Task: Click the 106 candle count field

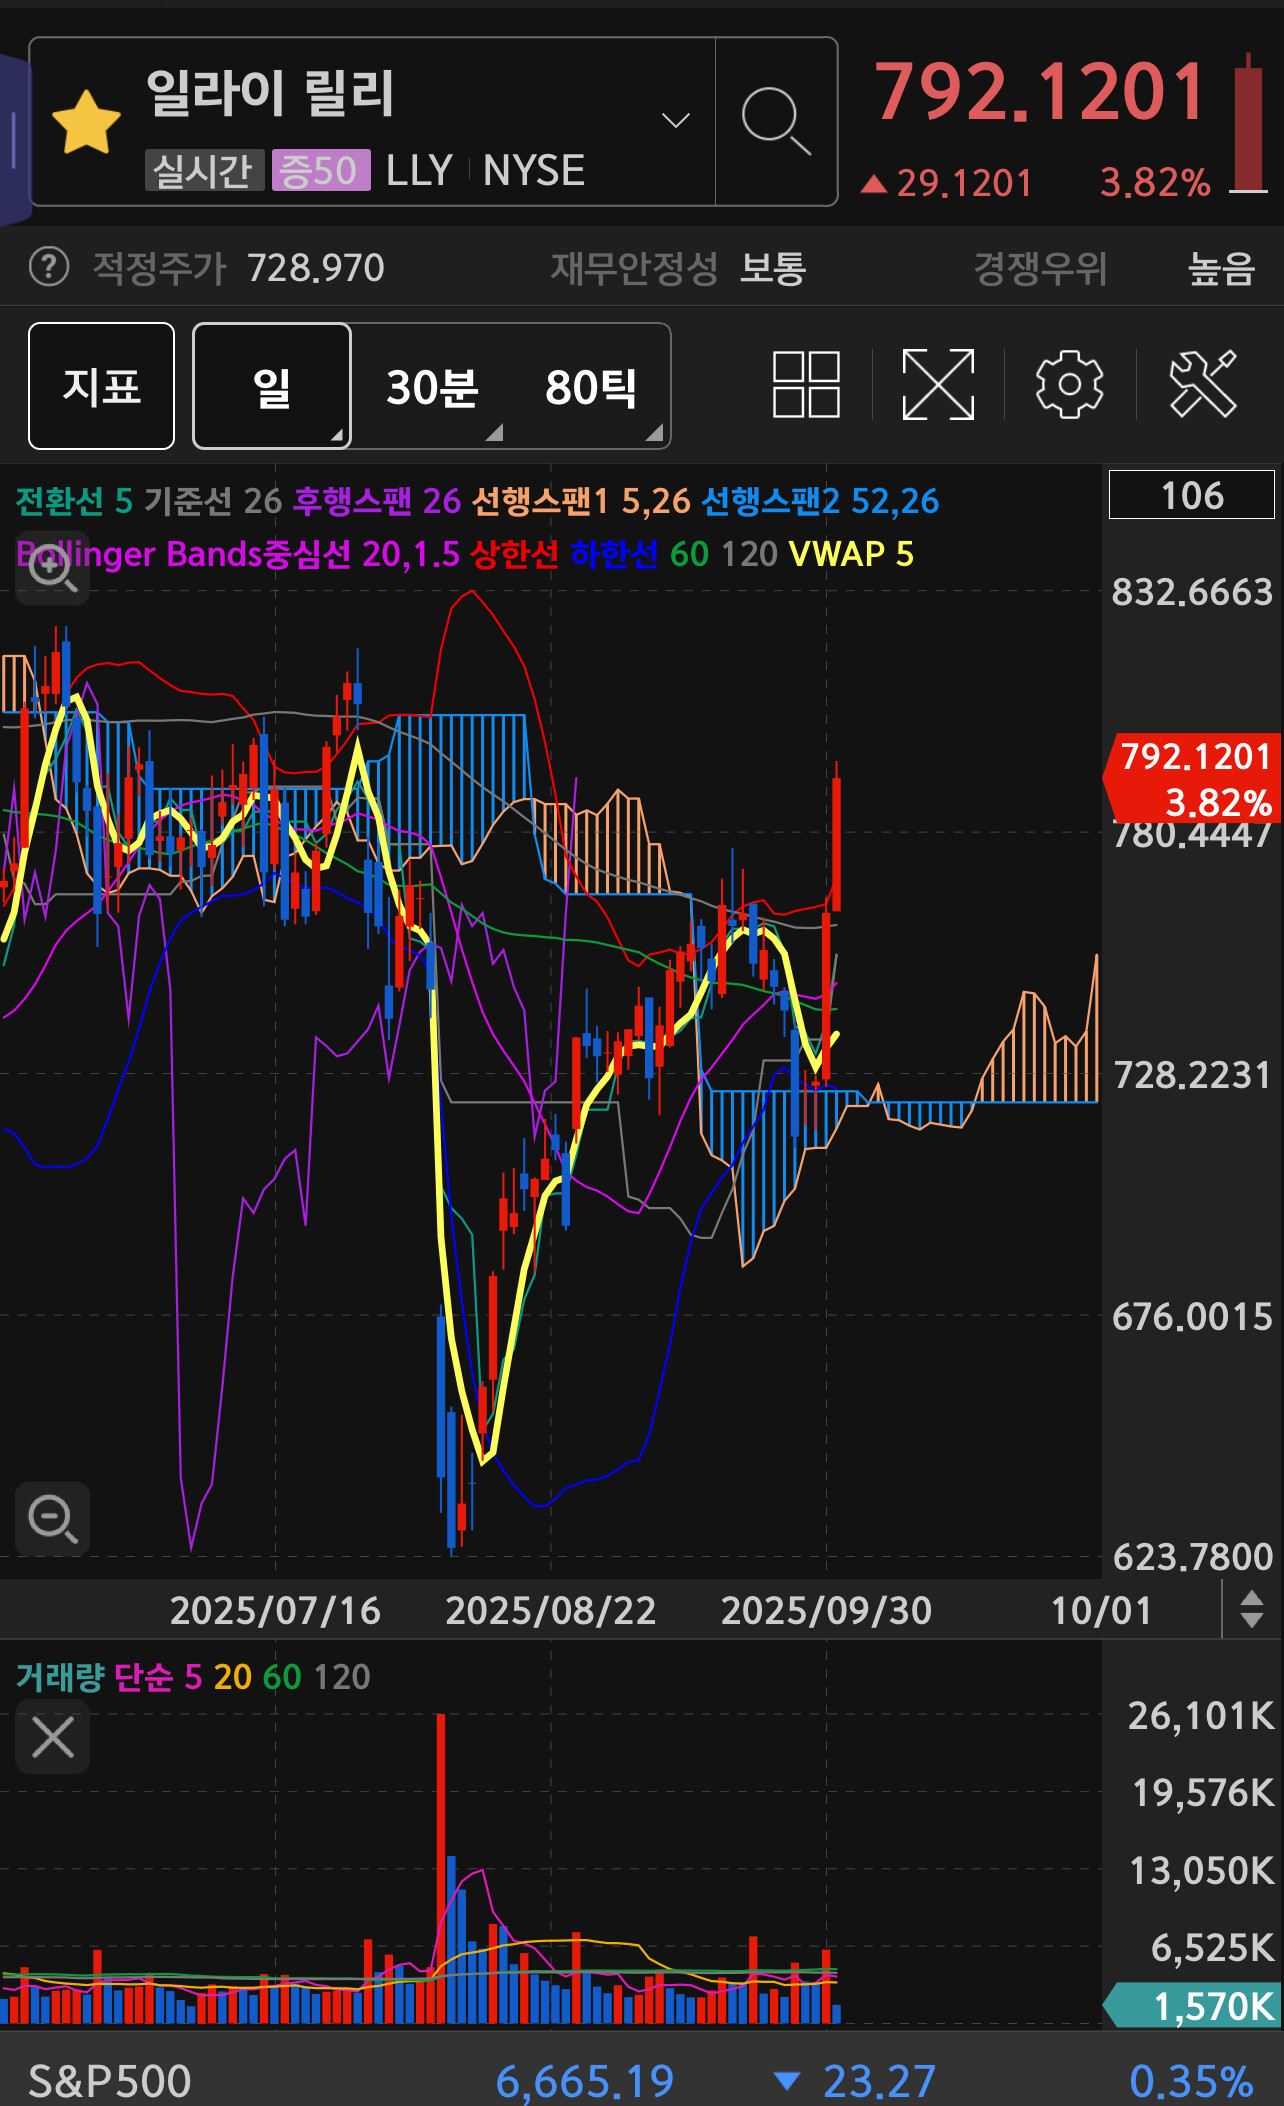Action: tap(1192, 495)
